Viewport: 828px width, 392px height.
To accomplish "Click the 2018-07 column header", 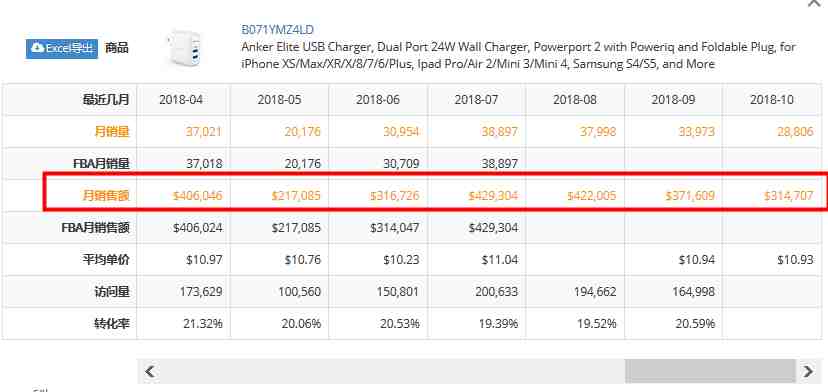I will coord(476,100).
